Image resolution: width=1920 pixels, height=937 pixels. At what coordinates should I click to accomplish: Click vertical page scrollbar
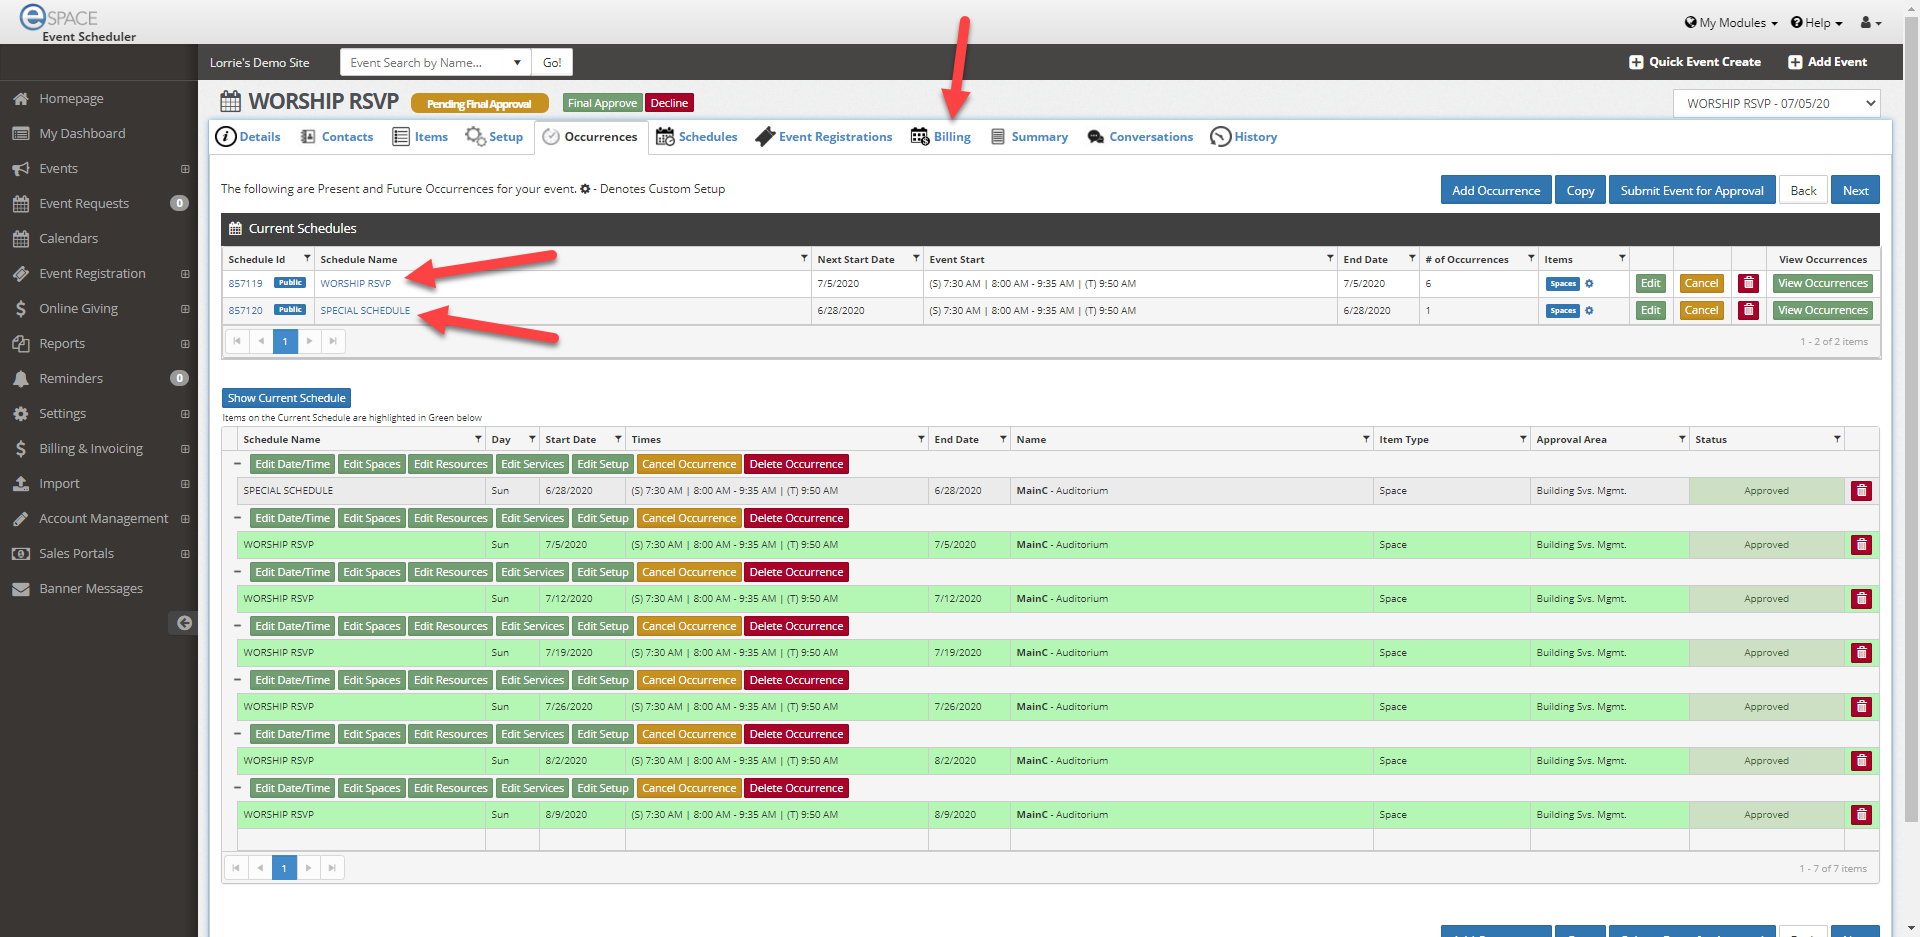1911,420
